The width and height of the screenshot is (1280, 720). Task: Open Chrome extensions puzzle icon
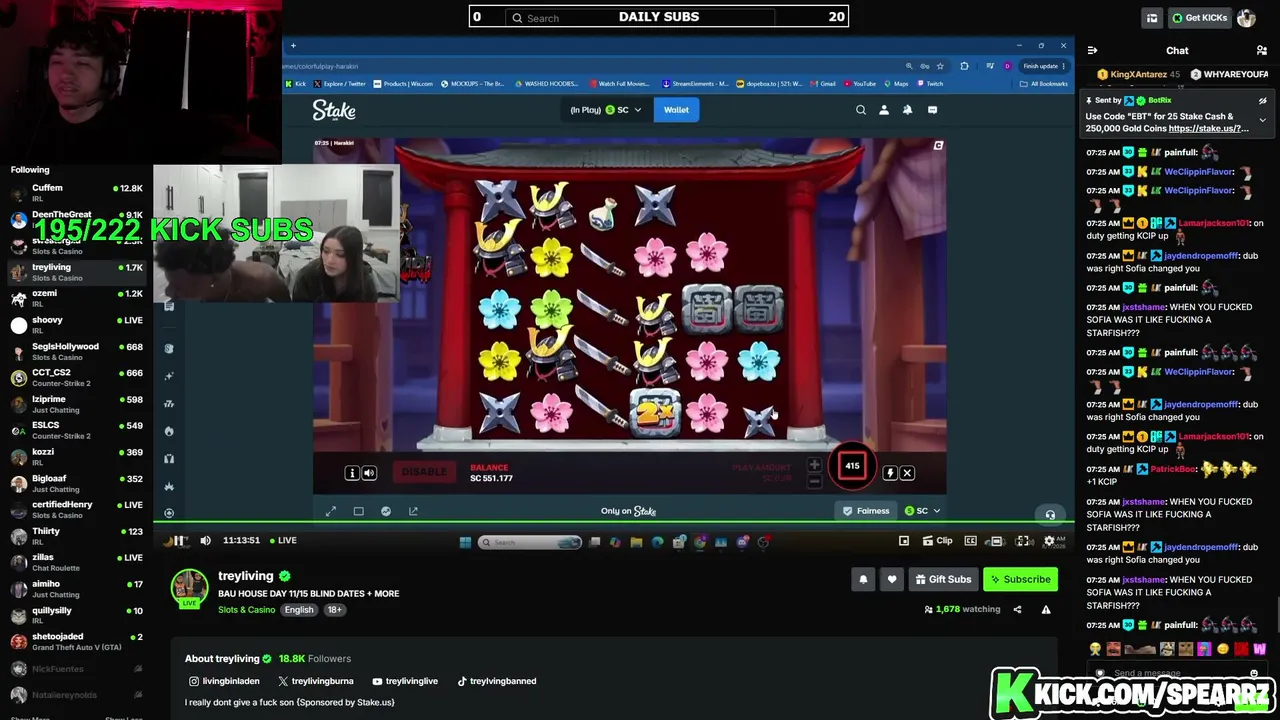[x=964, y=66]
